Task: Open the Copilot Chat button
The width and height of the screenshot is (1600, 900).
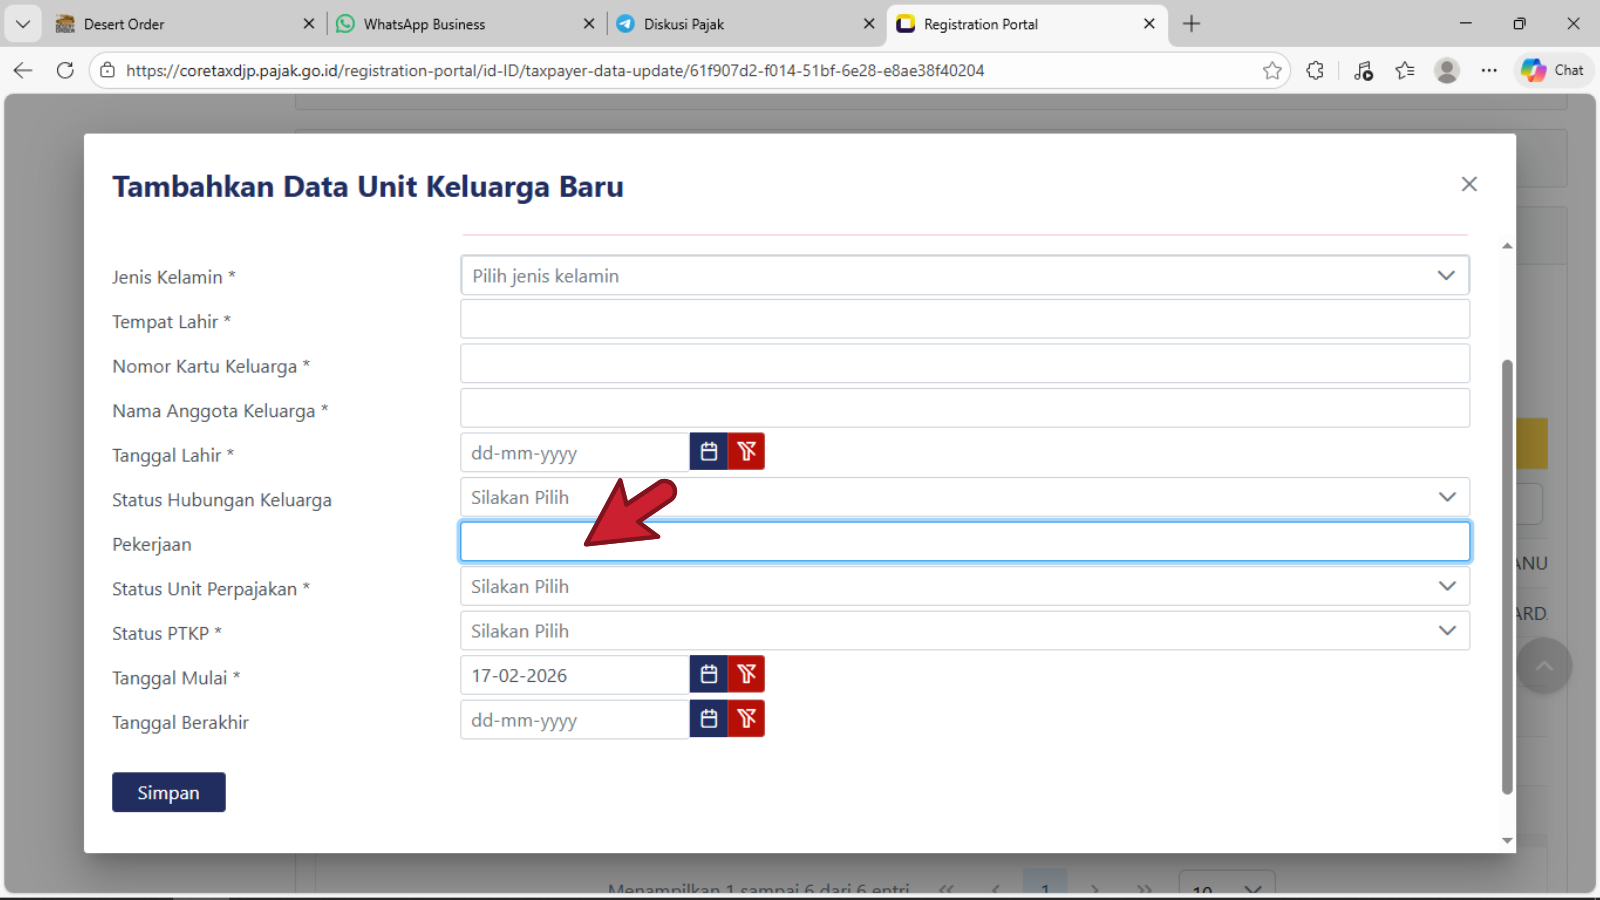Action: coord(1552,71)
